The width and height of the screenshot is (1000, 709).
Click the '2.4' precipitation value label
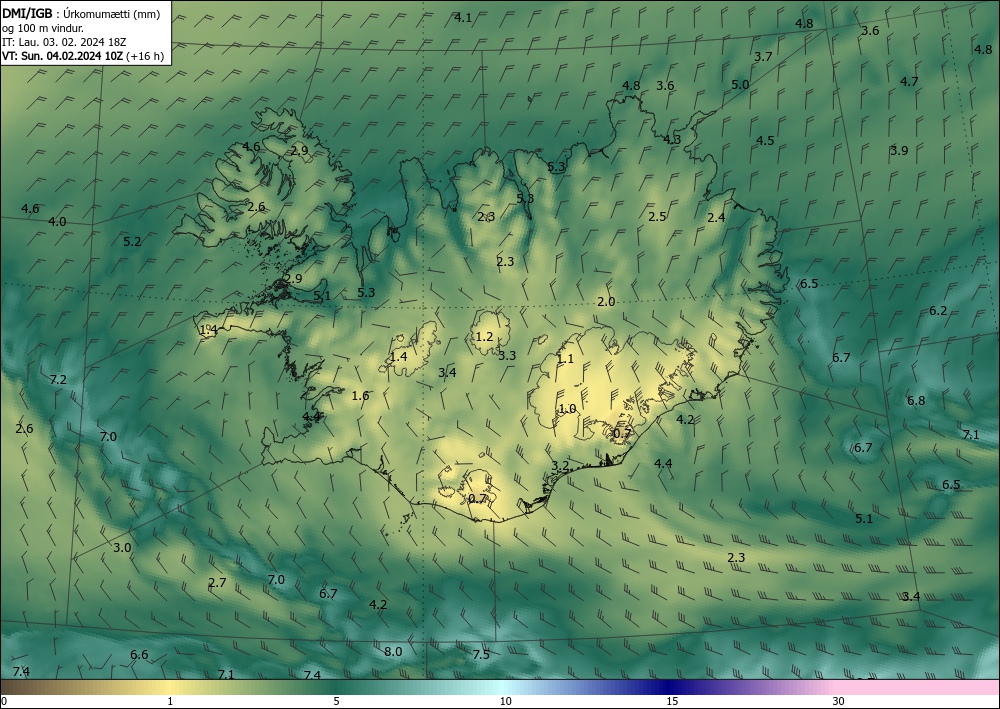coord(716,218)
